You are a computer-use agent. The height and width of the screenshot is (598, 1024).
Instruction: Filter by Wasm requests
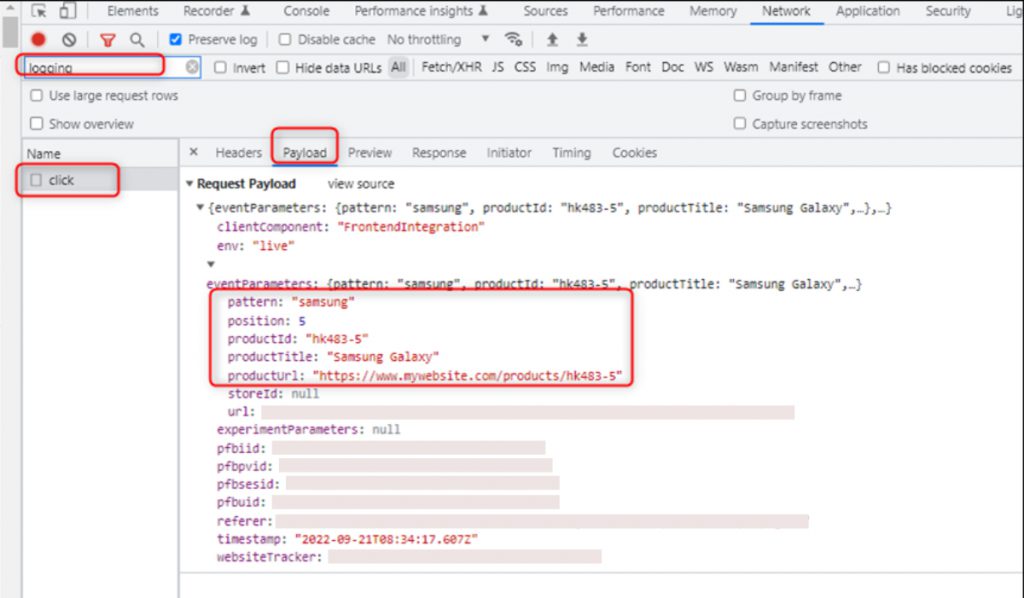(x=741, y=67)
